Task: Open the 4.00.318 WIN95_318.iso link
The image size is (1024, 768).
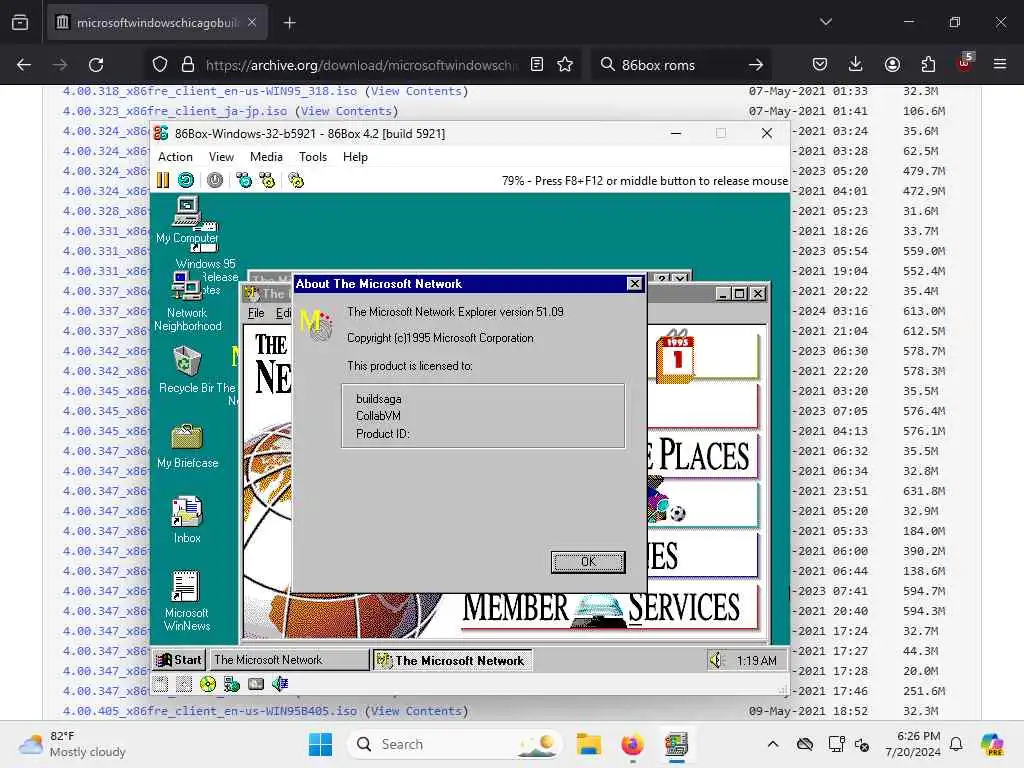Action: point(210,91)
